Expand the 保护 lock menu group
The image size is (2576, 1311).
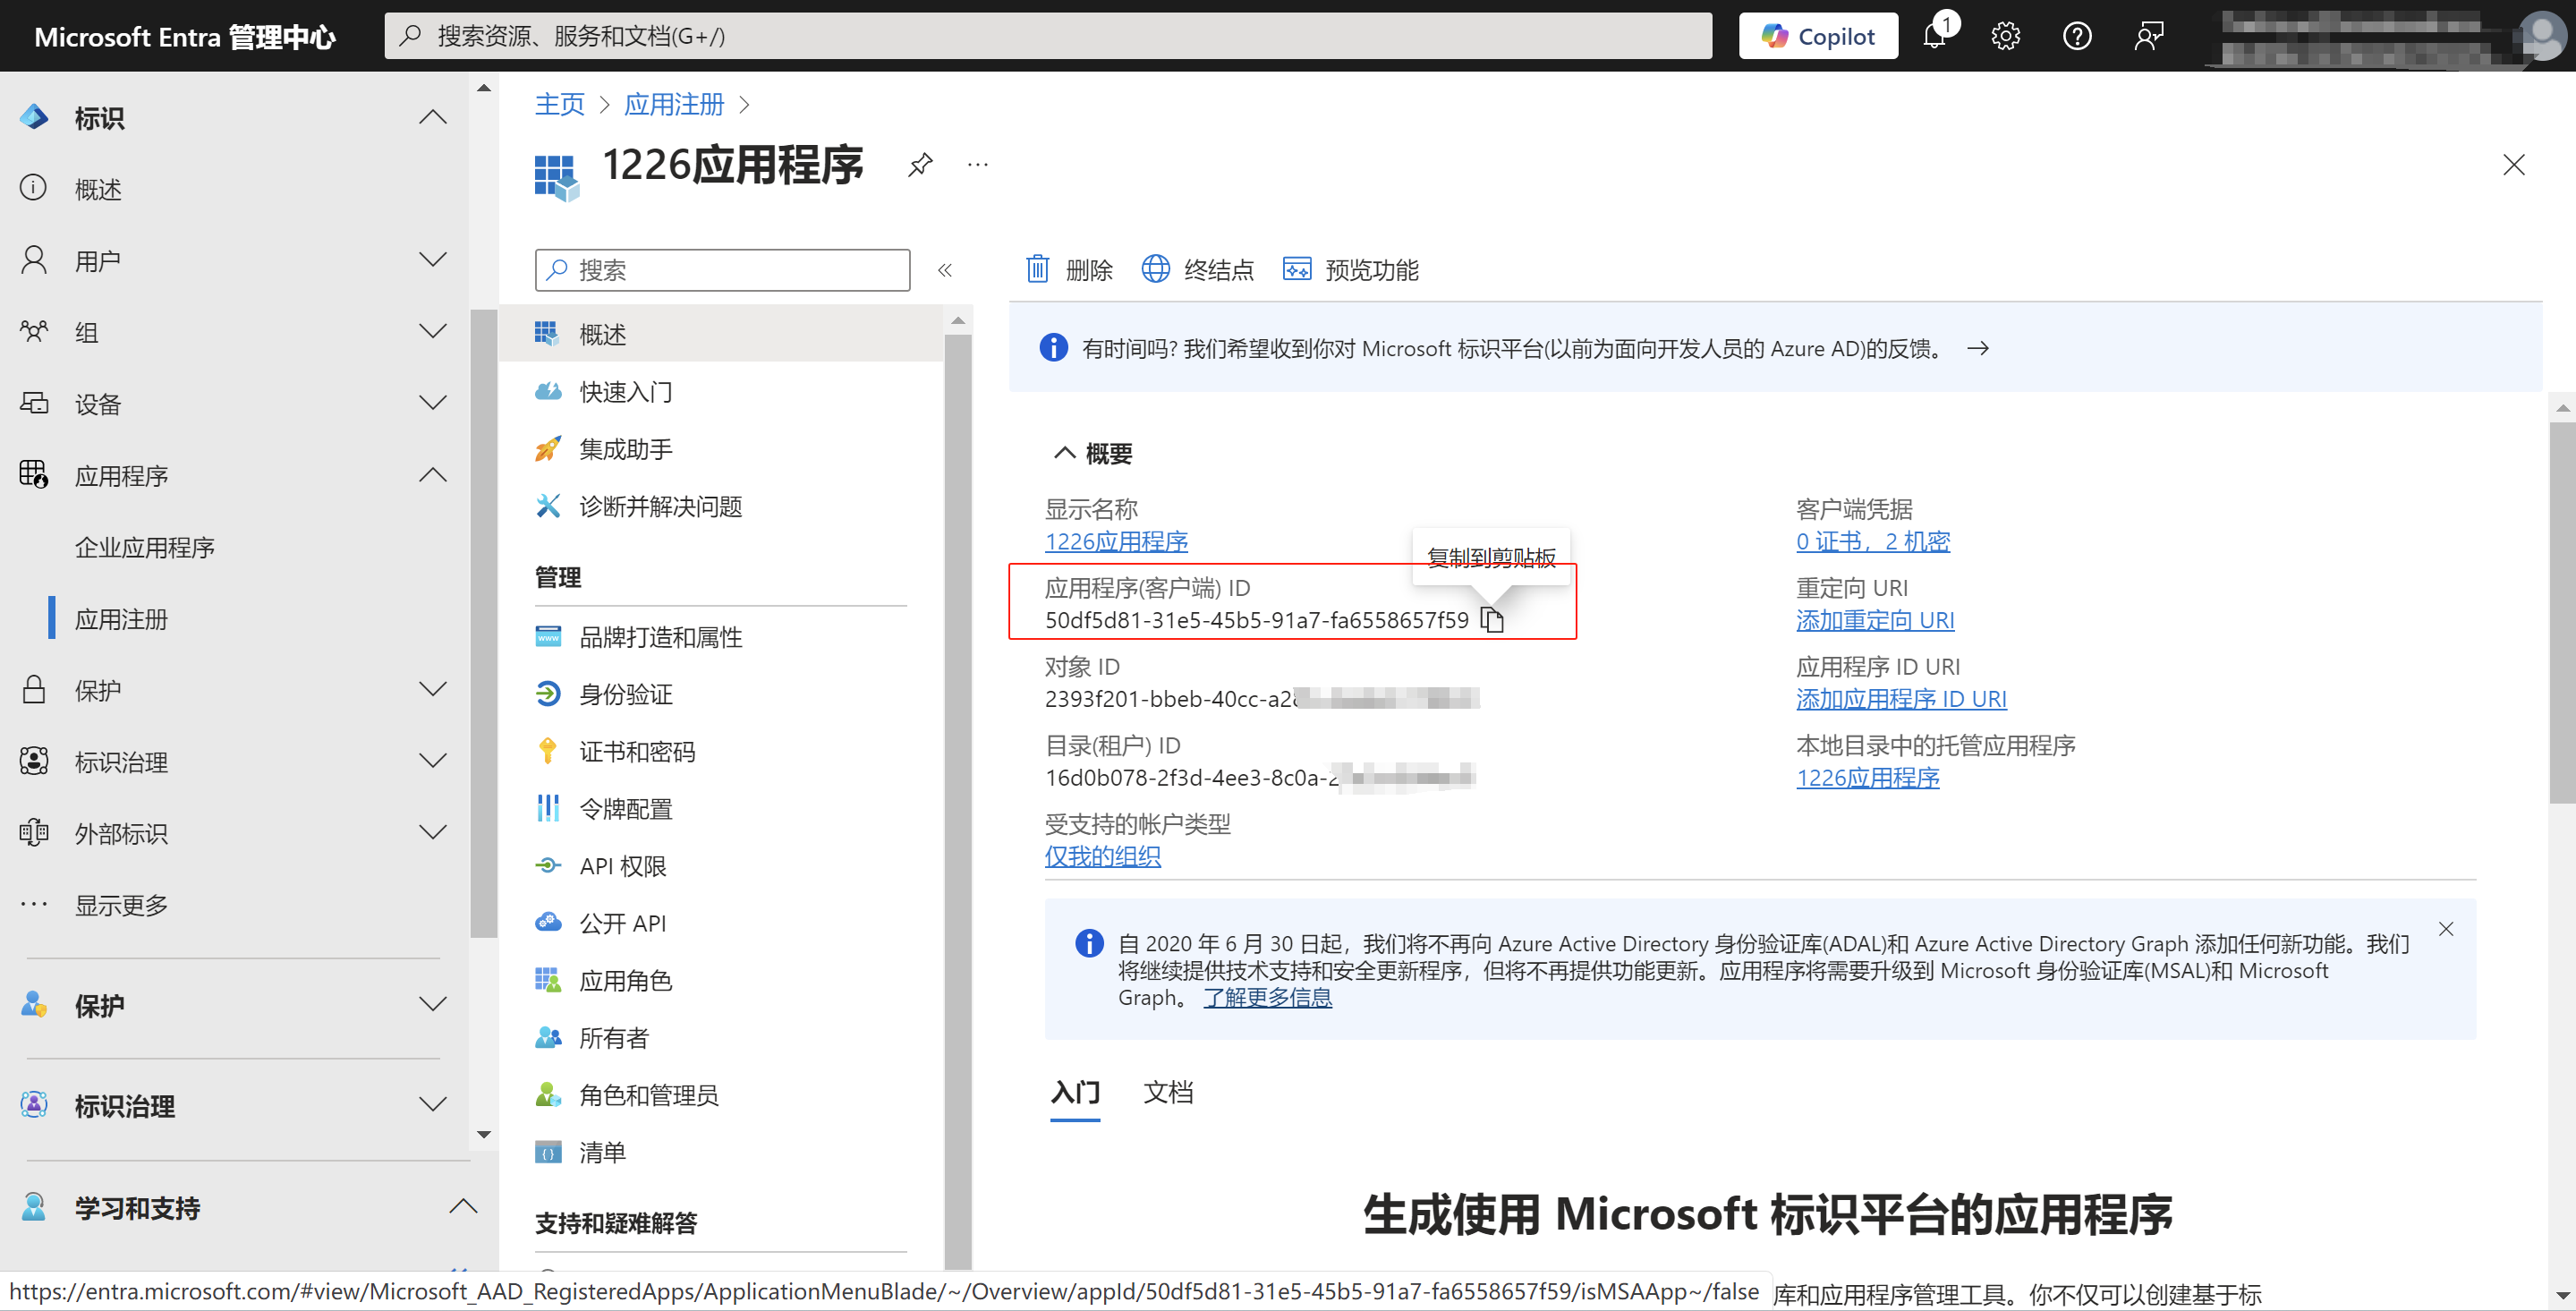432,690
